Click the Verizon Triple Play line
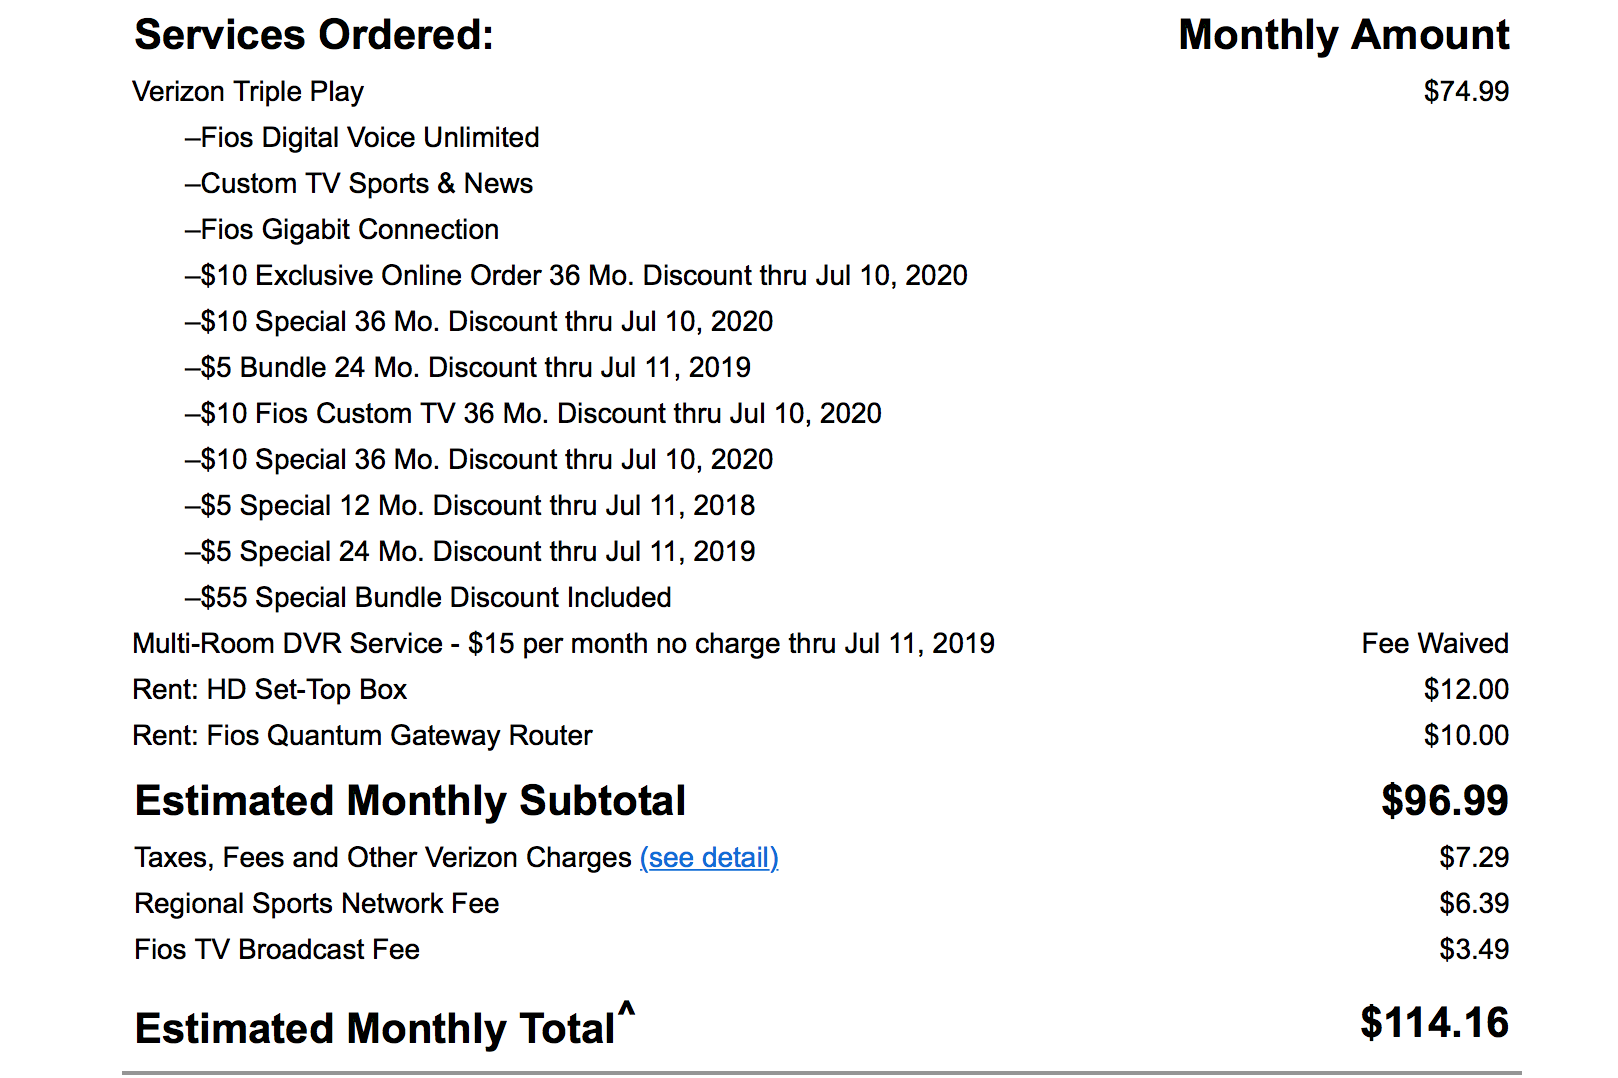 click(x=248, y=92)
